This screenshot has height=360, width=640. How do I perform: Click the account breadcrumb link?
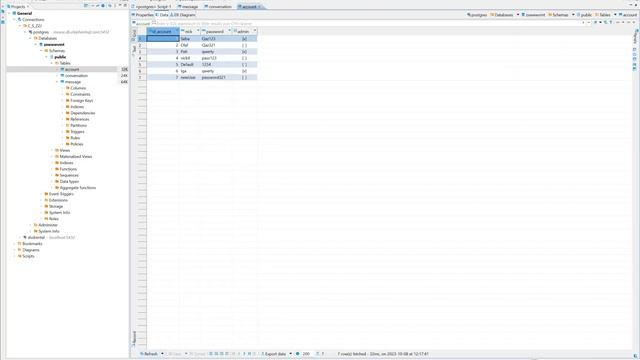coord(628,15)
